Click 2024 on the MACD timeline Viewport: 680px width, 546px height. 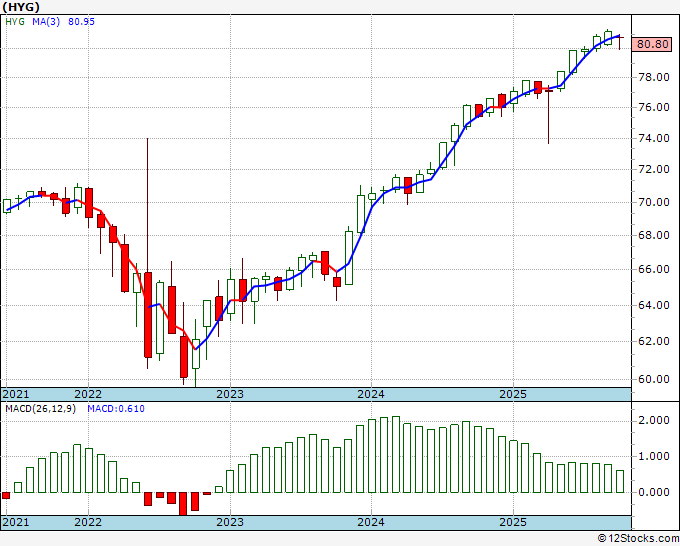tap(371, 522)
